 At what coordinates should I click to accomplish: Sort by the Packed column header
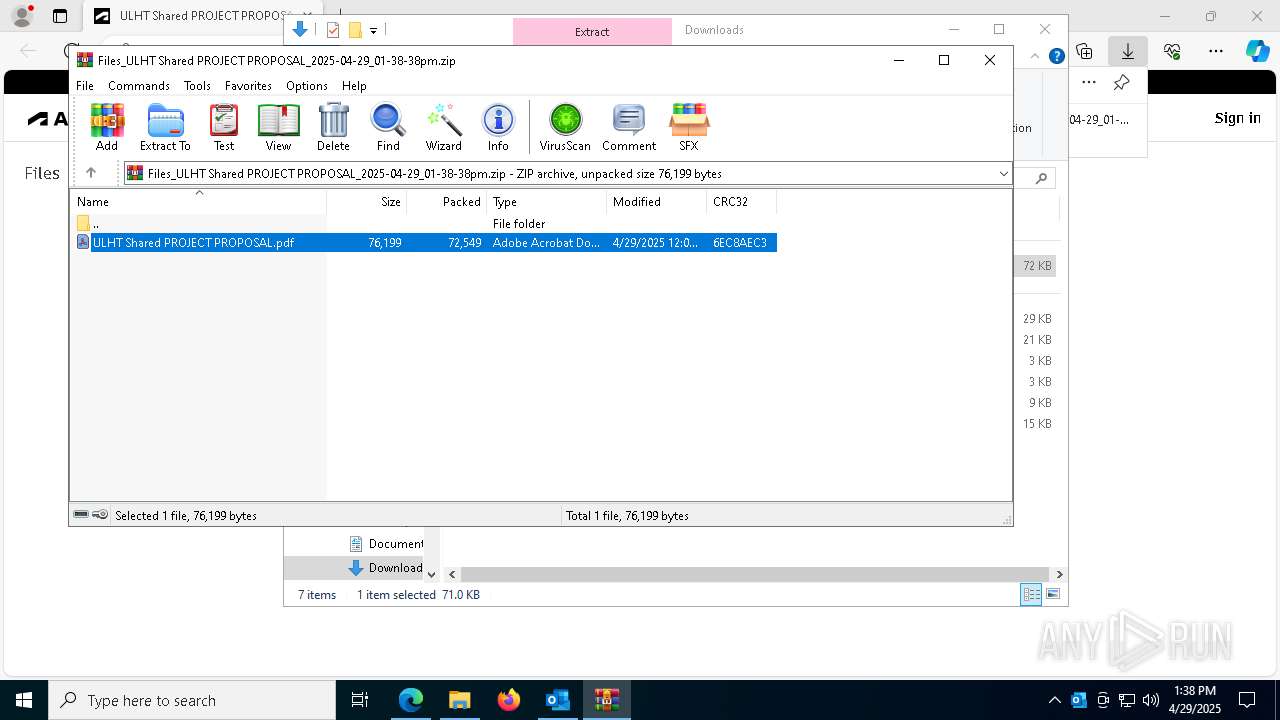(447, 202)
